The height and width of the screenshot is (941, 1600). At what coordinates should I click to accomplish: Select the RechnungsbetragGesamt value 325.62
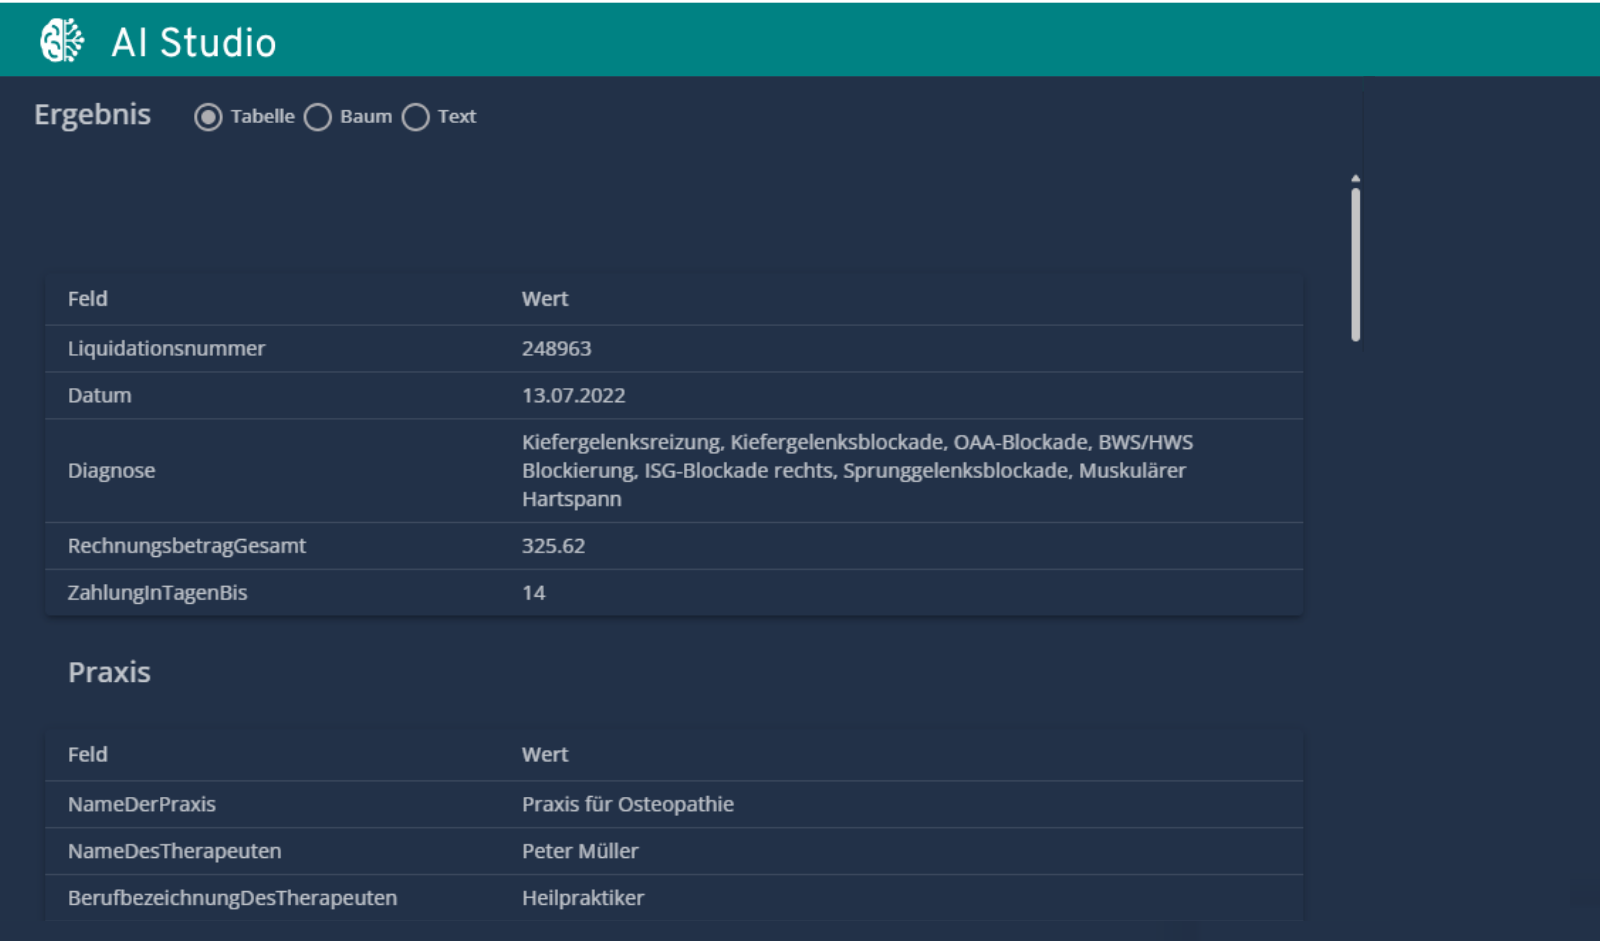553,546
